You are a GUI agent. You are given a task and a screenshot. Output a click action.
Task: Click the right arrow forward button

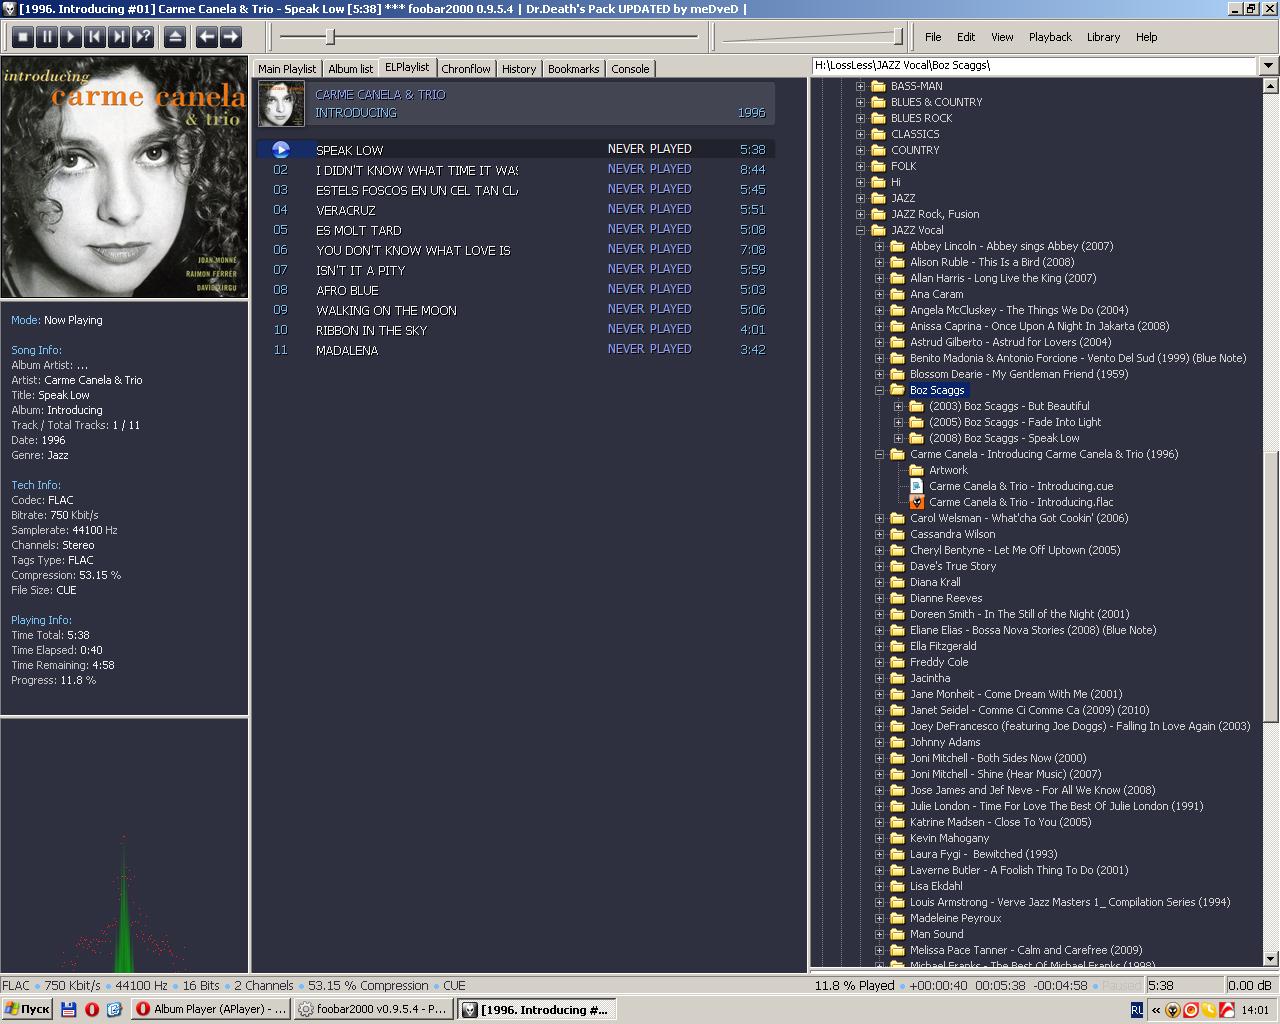click(x=231, y=37)
